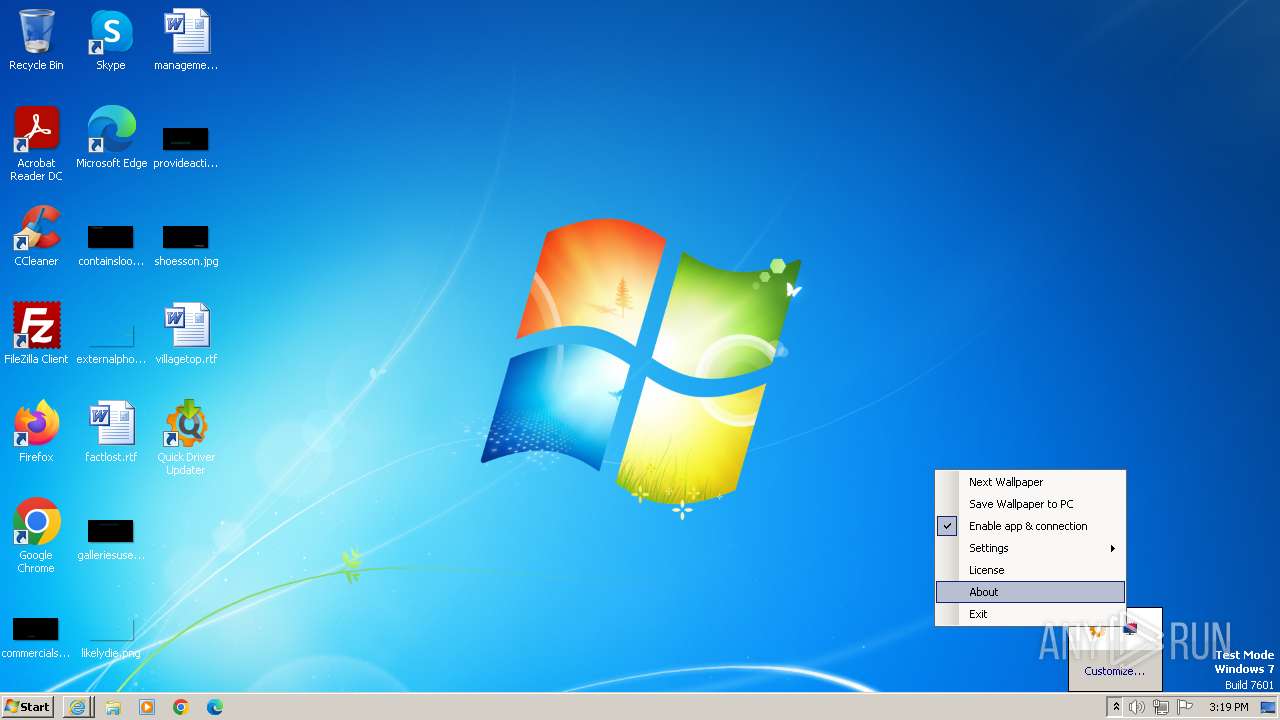Launch FileZilla Client shortcut
Screen dimensions: 1280x720
[36, 333]
